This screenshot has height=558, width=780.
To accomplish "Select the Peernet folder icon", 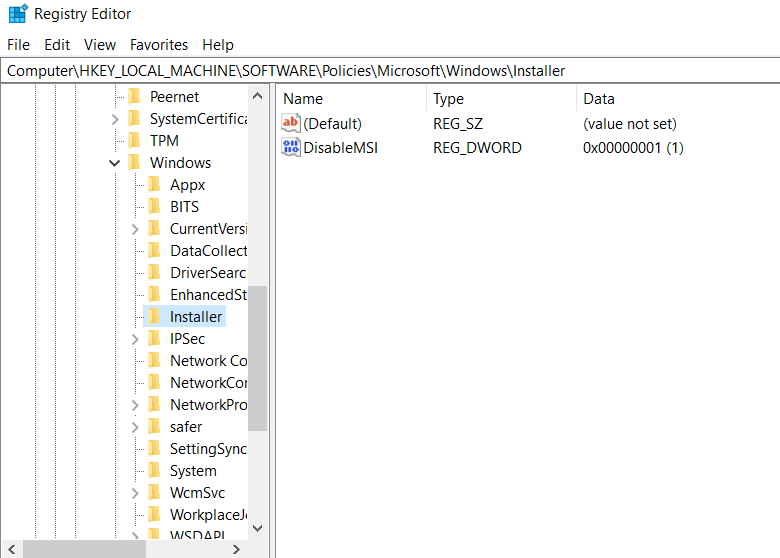I will (x=134, y=96).
